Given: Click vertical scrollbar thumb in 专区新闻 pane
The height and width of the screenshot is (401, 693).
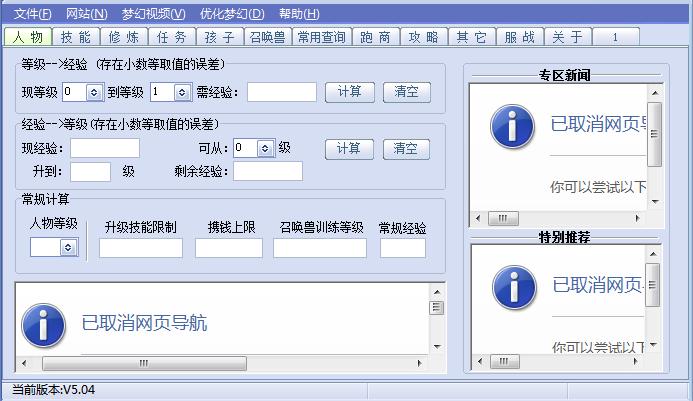Looking at the screenshot, I should tap(655, 134).
